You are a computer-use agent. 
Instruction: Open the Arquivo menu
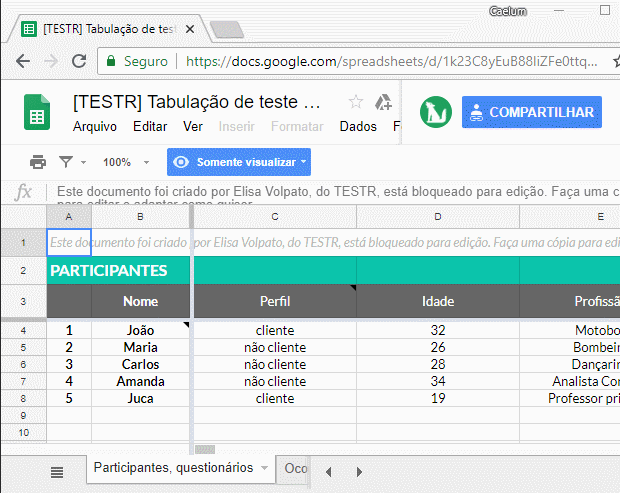point(95,127)
